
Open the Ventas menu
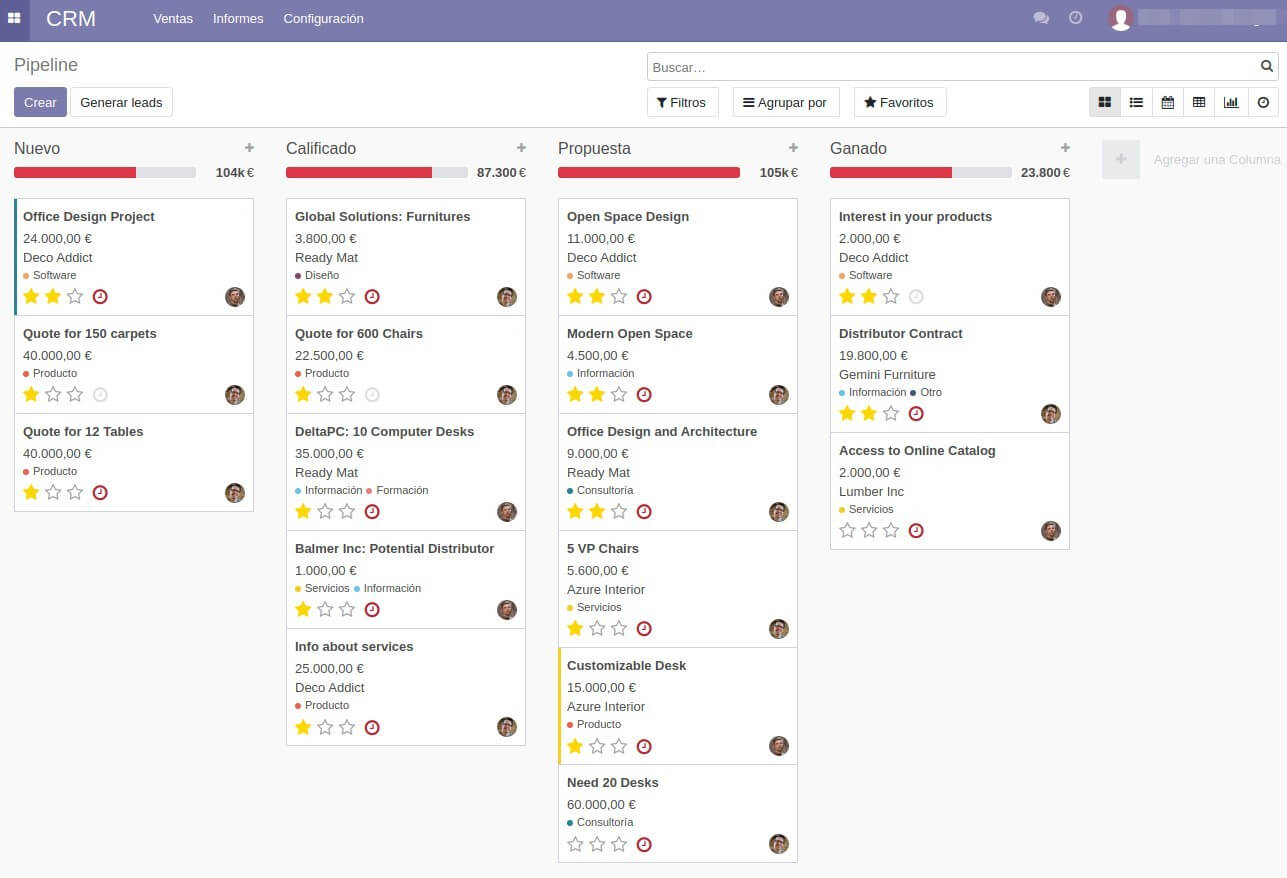pos(172,18)
